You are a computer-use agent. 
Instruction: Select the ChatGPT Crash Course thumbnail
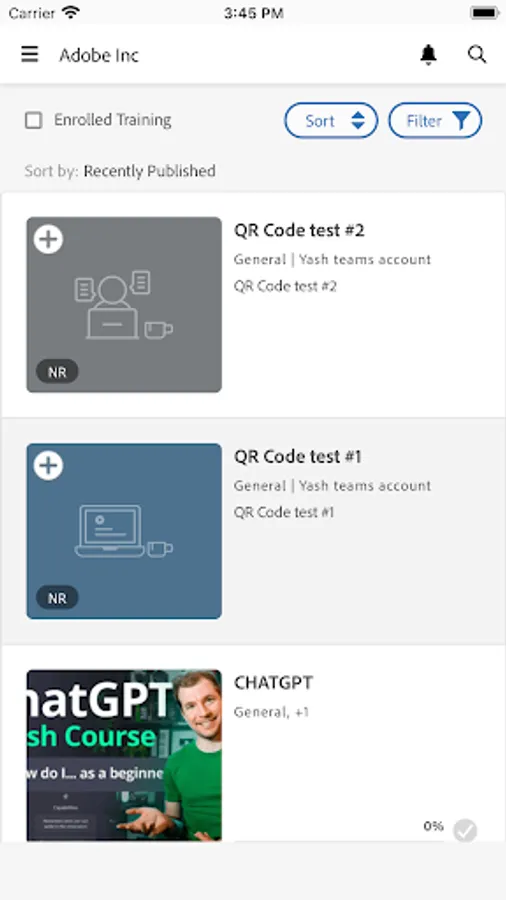pos(124,755)
